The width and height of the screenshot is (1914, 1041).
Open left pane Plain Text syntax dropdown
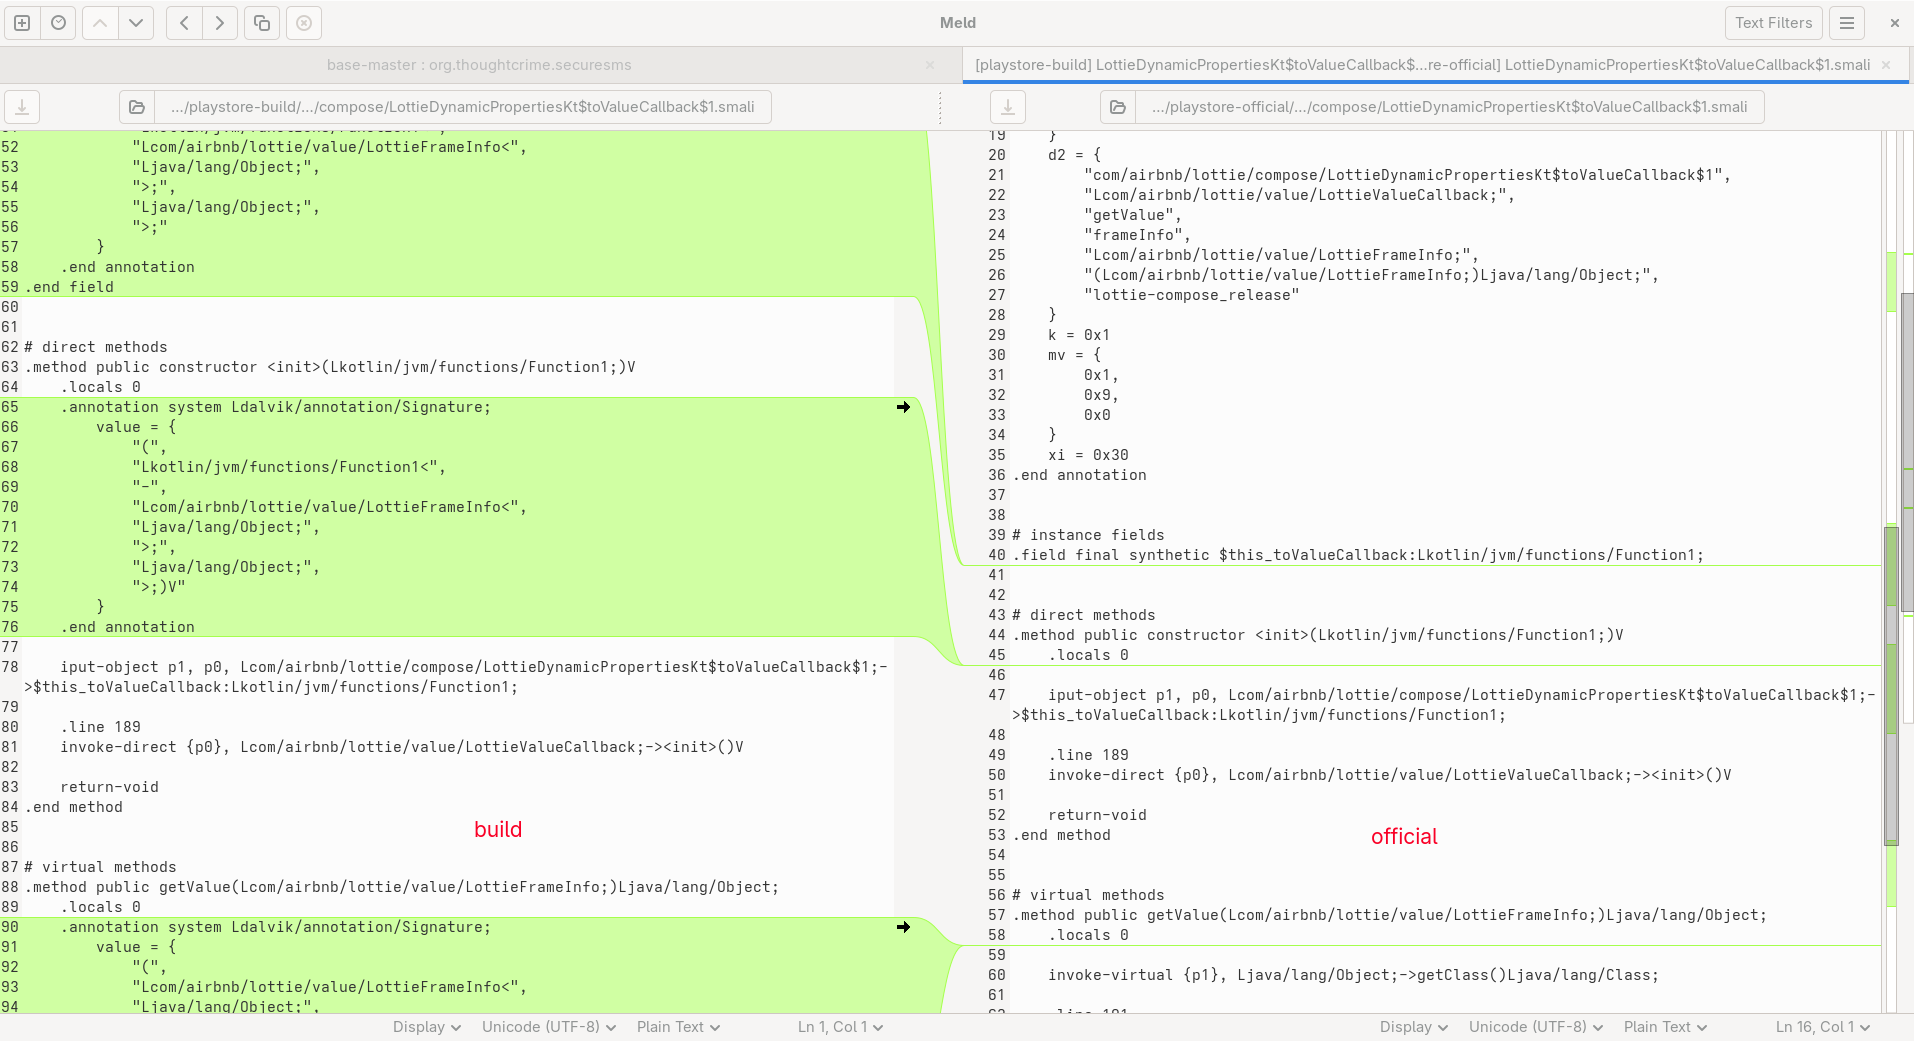pos(679,1027)
